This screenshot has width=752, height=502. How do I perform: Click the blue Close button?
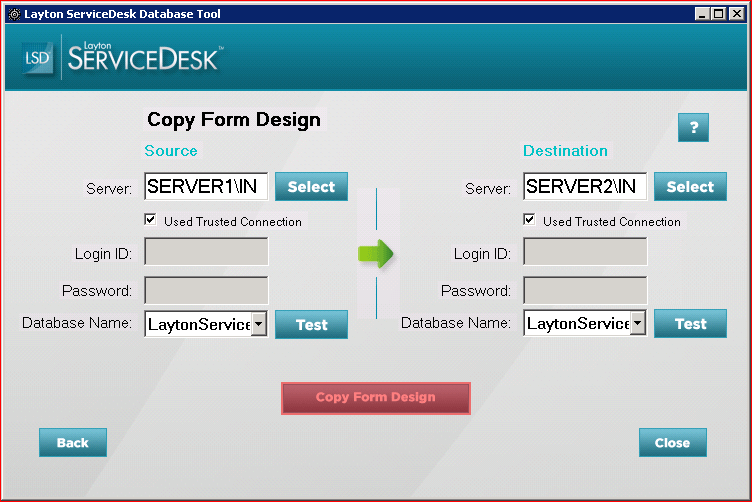(672, 443)
